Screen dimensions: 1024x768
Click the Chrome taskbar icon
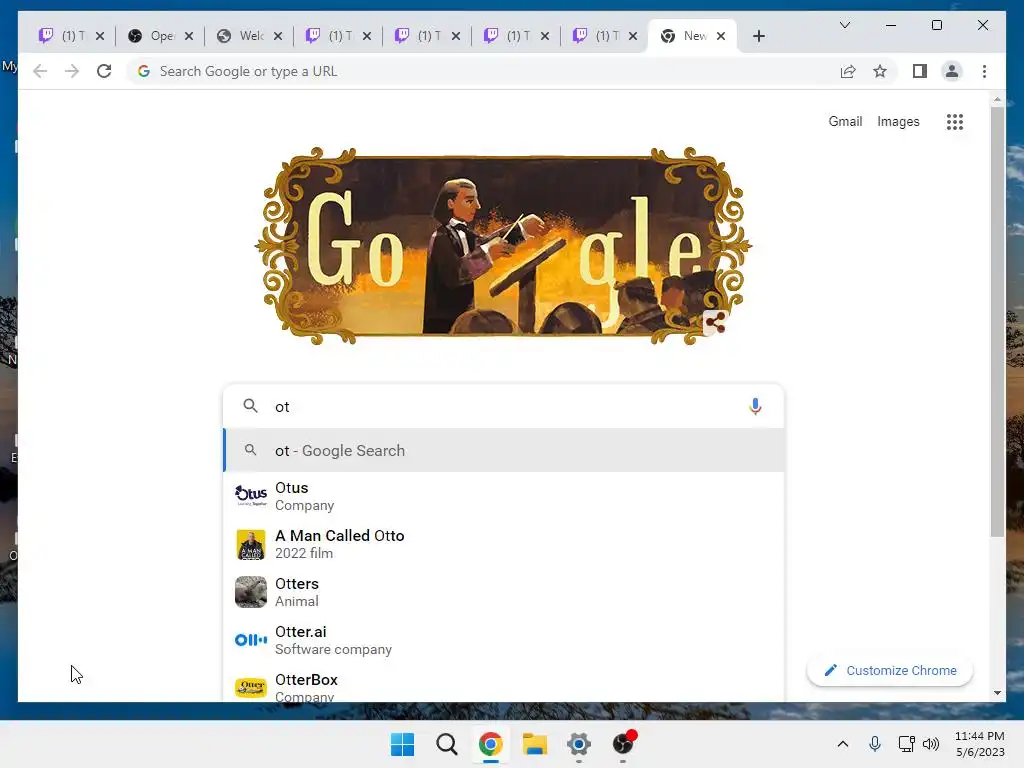490,744
